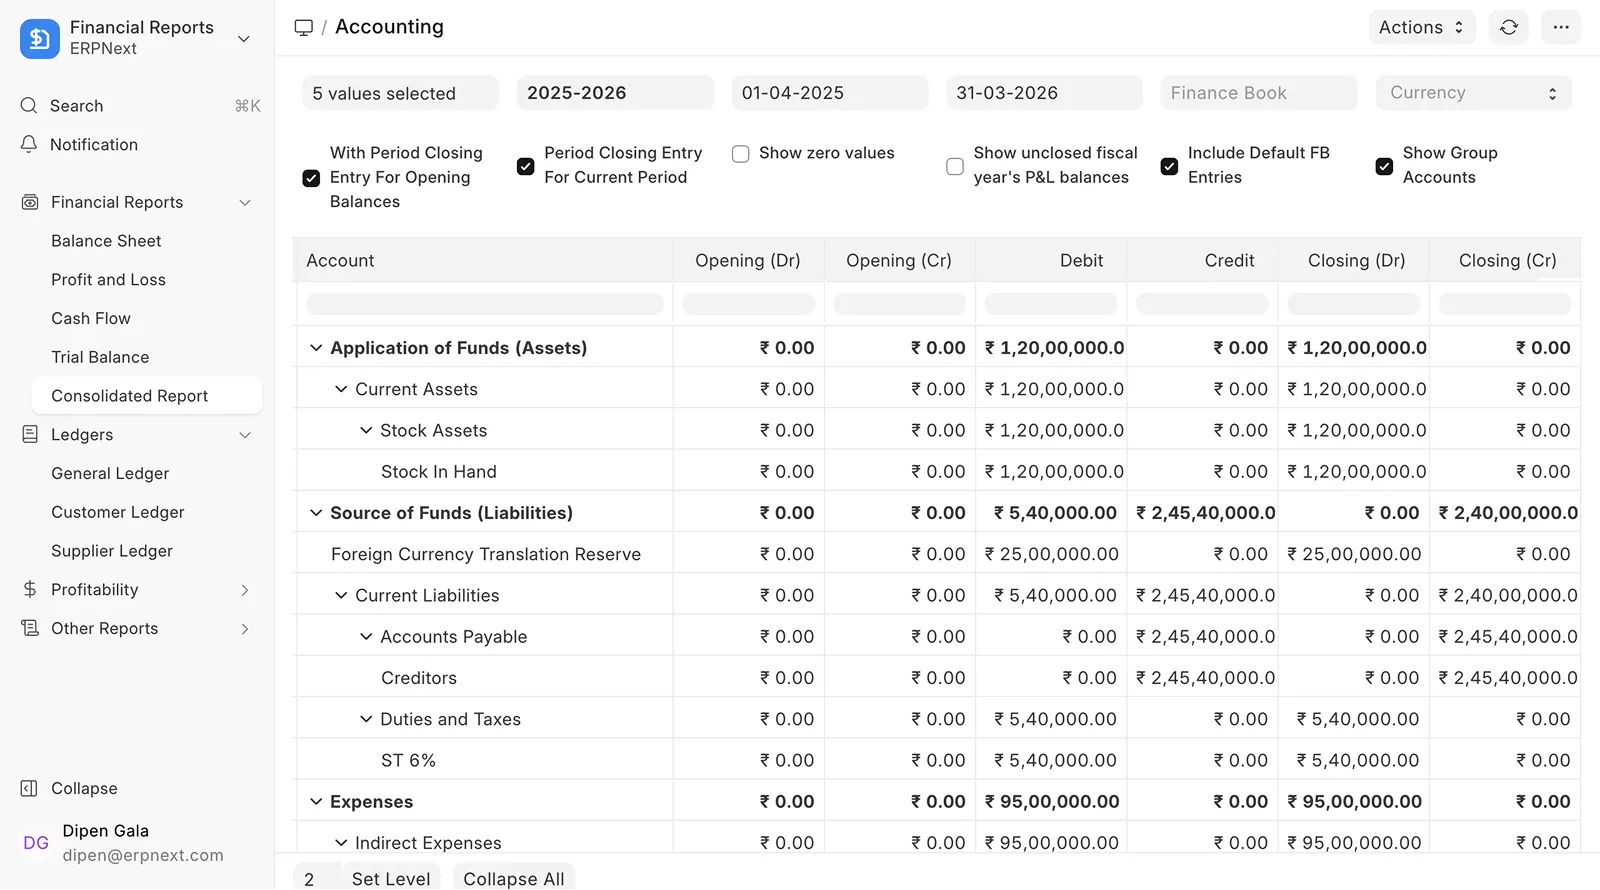This screenshot has height=890, width=1600.
Task: Click the workspace monitor icon in breadcrumb
Action: pyautogui.click(x=304, y=27)
